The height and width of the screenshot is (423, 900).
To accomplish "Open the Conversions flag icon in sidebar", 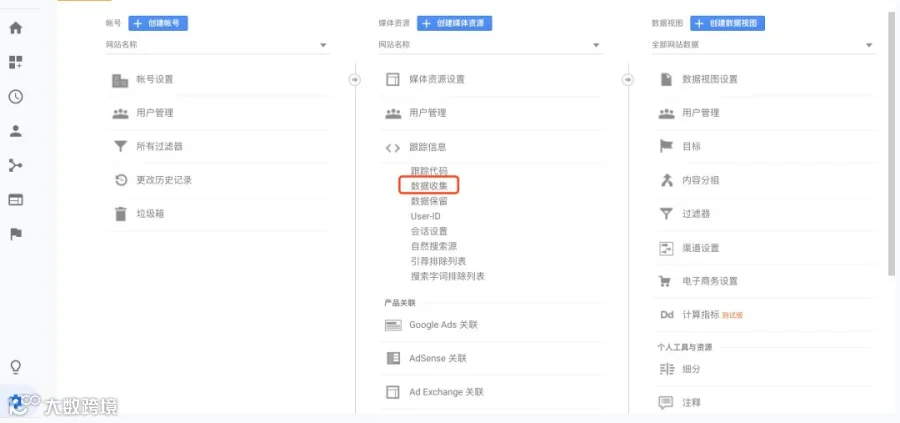I will coord(15,234).
